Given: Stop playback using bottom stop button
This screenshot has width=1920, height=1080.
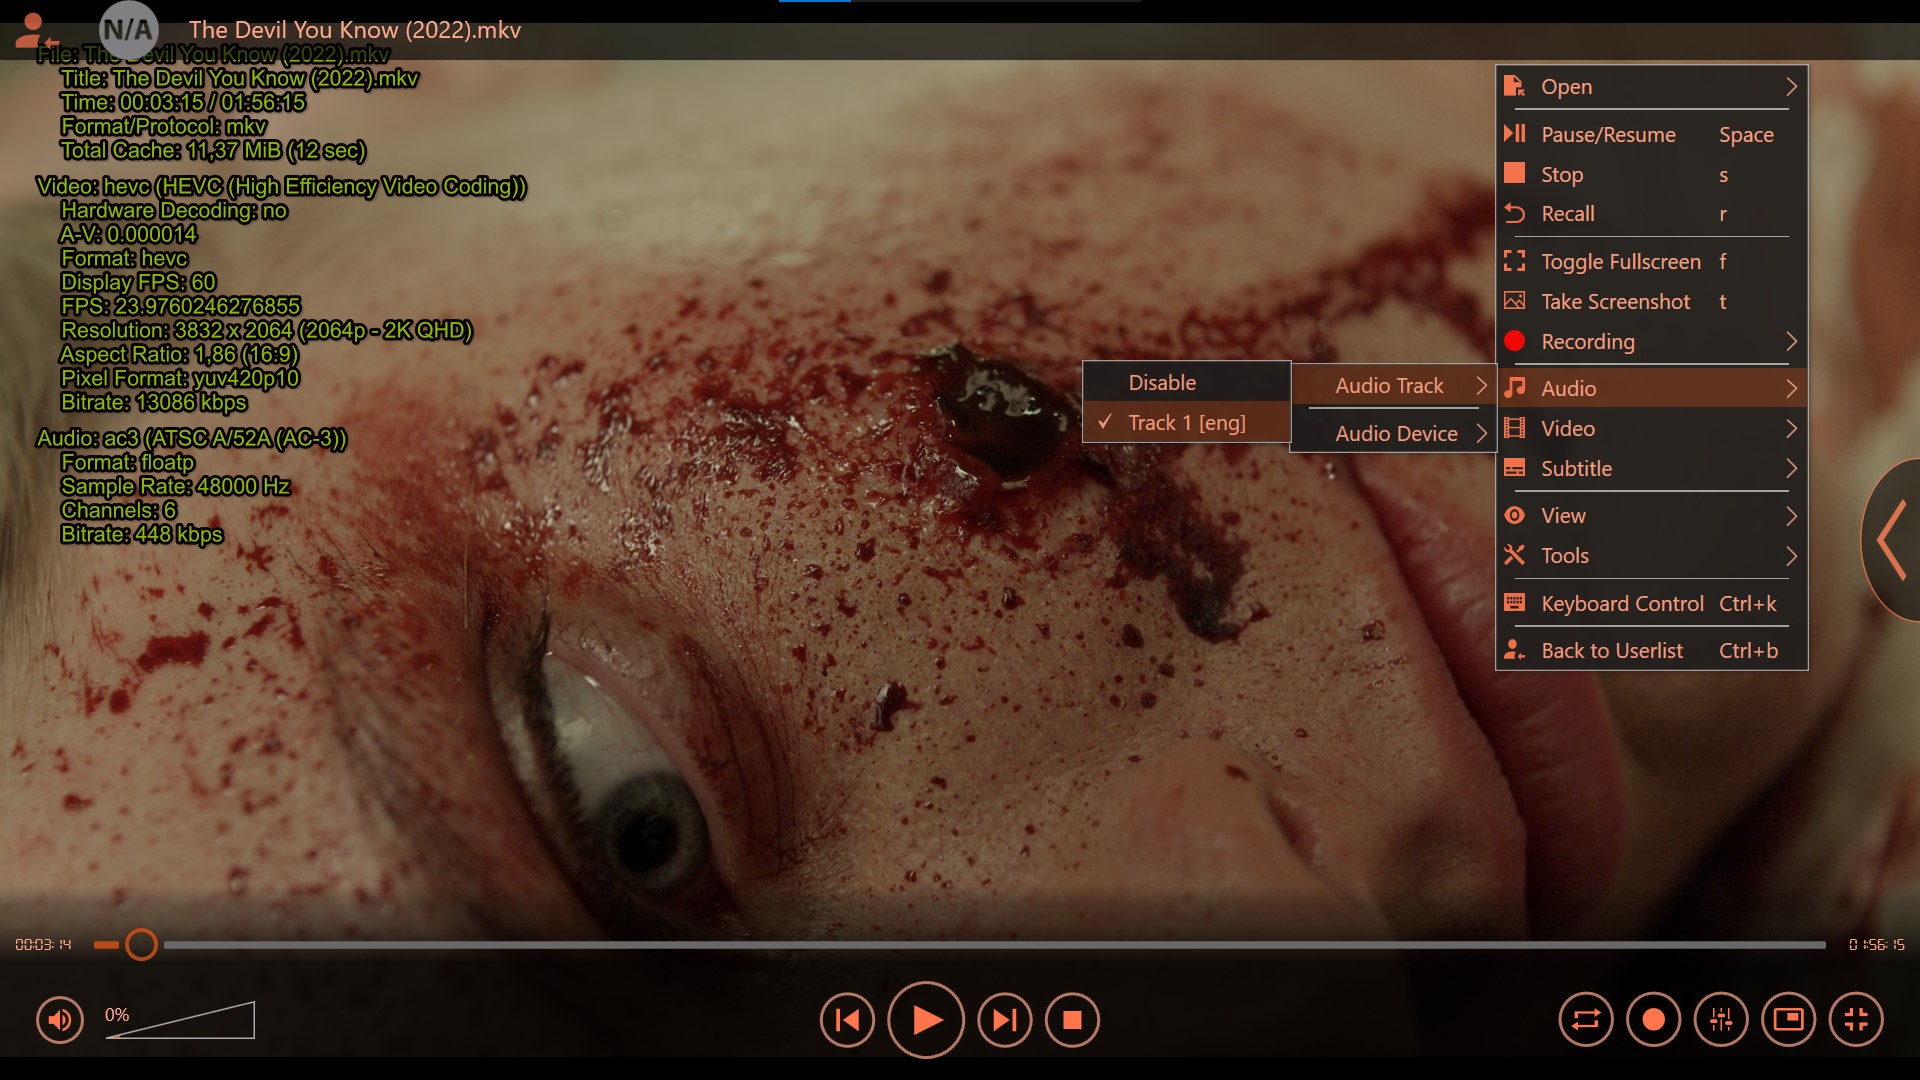Looking at the screenshot, I should click(1072, 1020).
